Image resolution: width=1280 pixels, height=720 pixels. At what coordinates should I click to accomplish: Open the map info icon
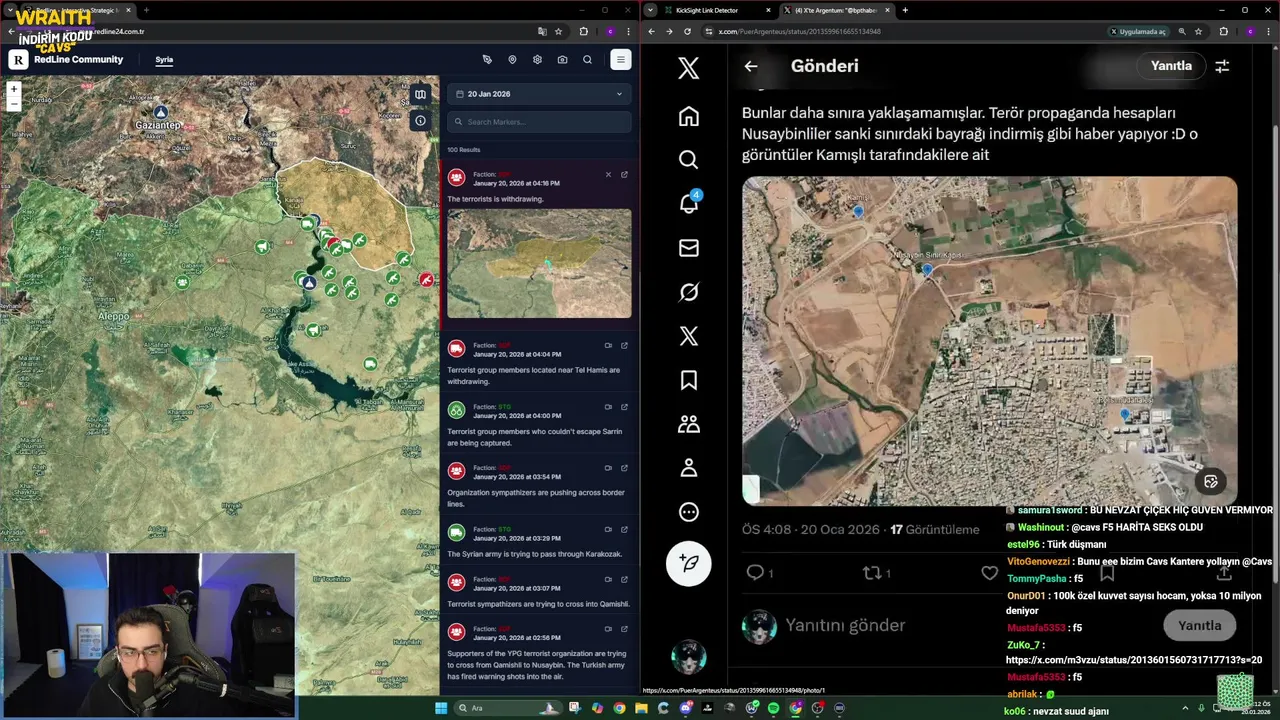pyautogui.click(x=421, y=121)
